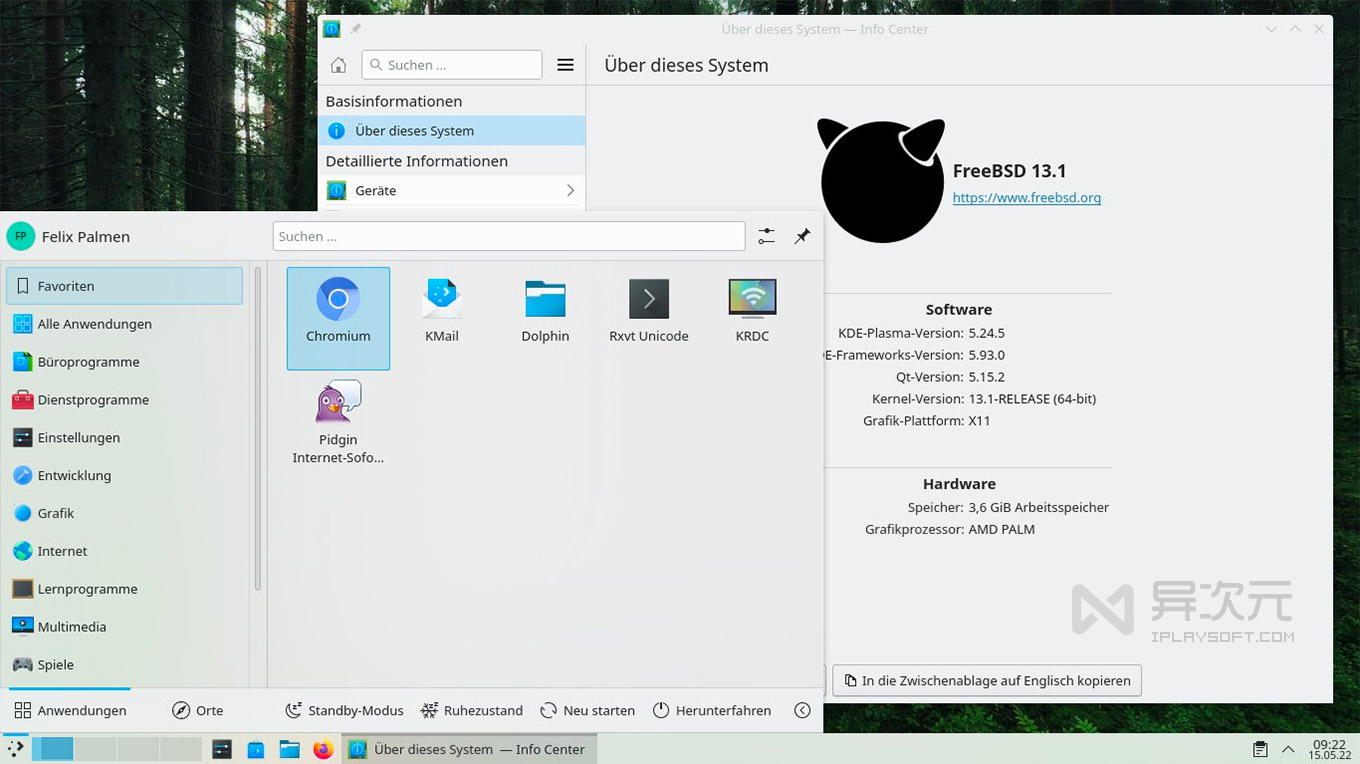Launch Chromium from the Favoriten grid
Screen dimensions: 1360x764
coord(338,318)
